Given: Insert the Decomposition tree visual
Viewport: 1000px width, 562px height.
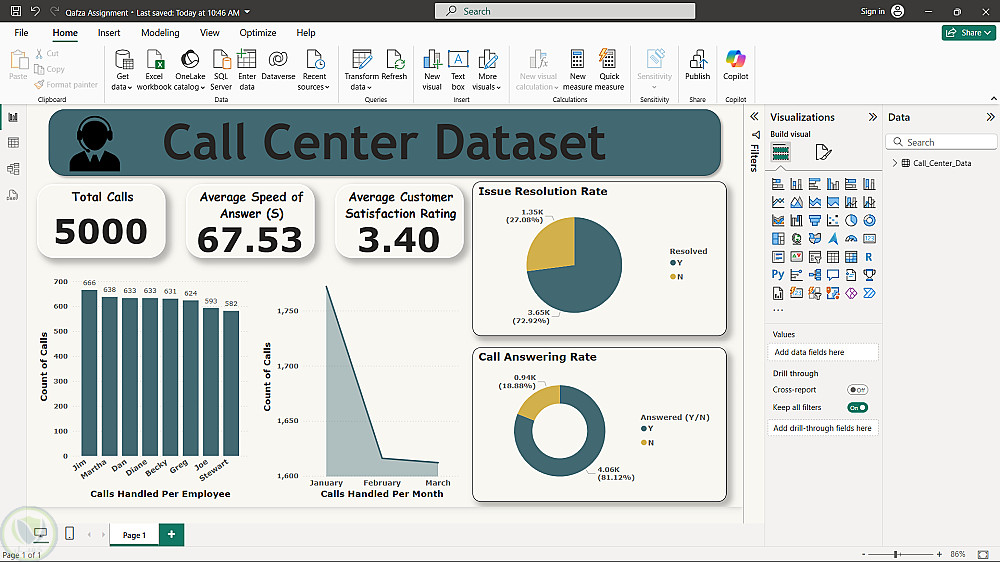Looking at the screenshot, I should [x=814, y=275].
